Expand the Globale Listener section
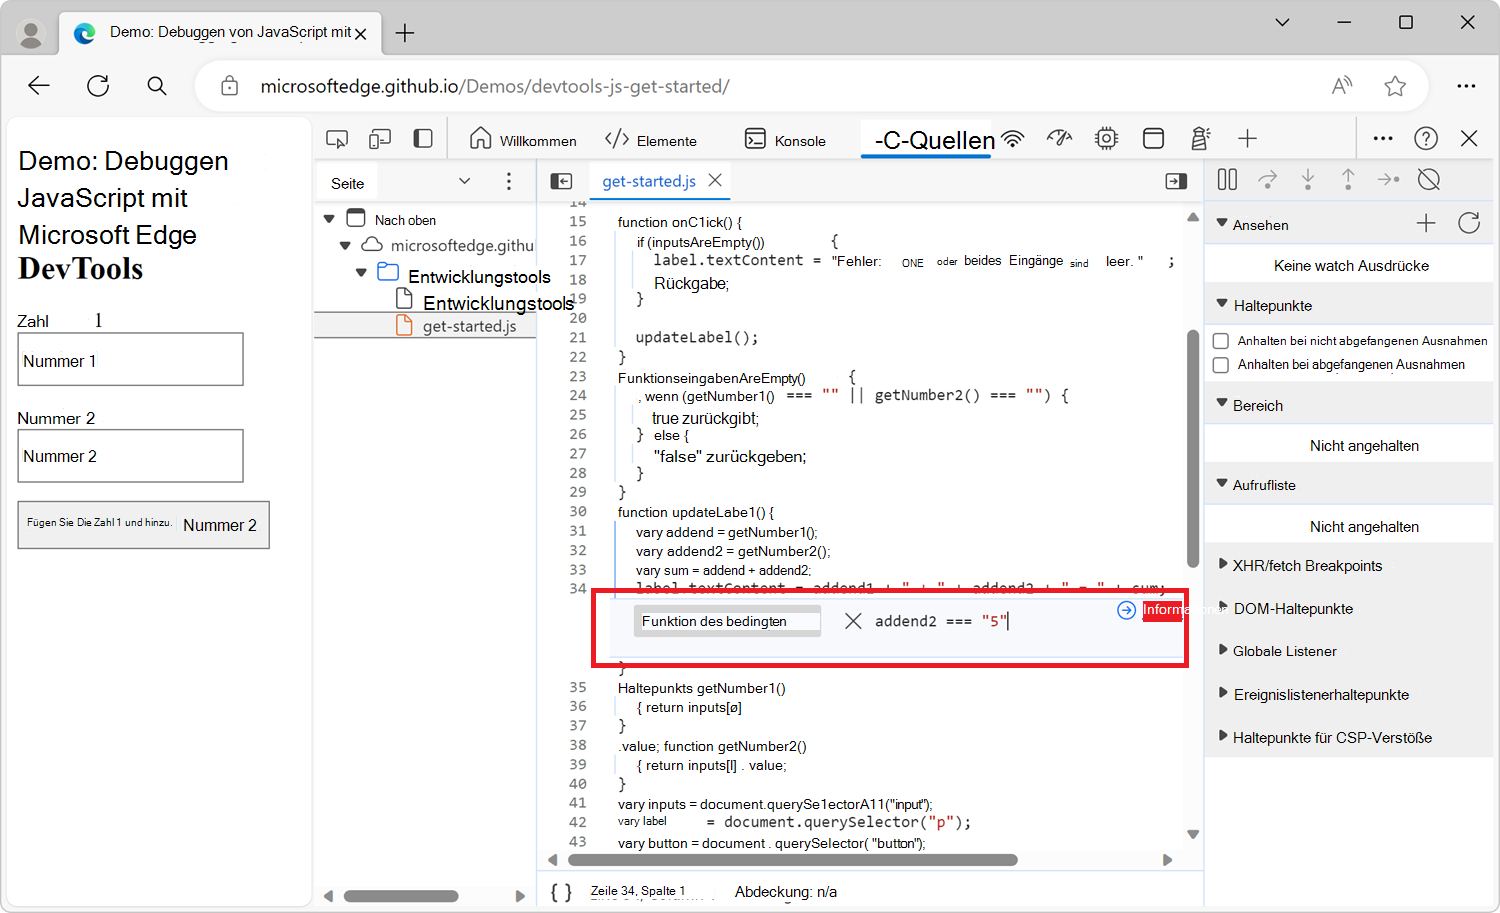The width and height of the screenshot is (1500, 913). 1223,650
